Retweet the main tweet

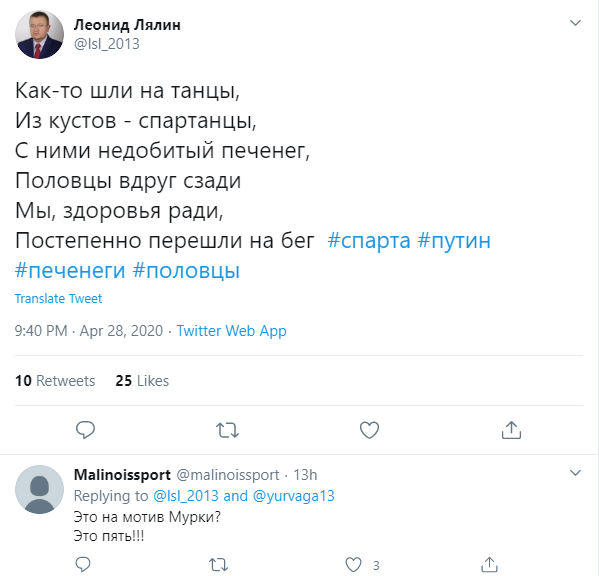pos(227,430)
